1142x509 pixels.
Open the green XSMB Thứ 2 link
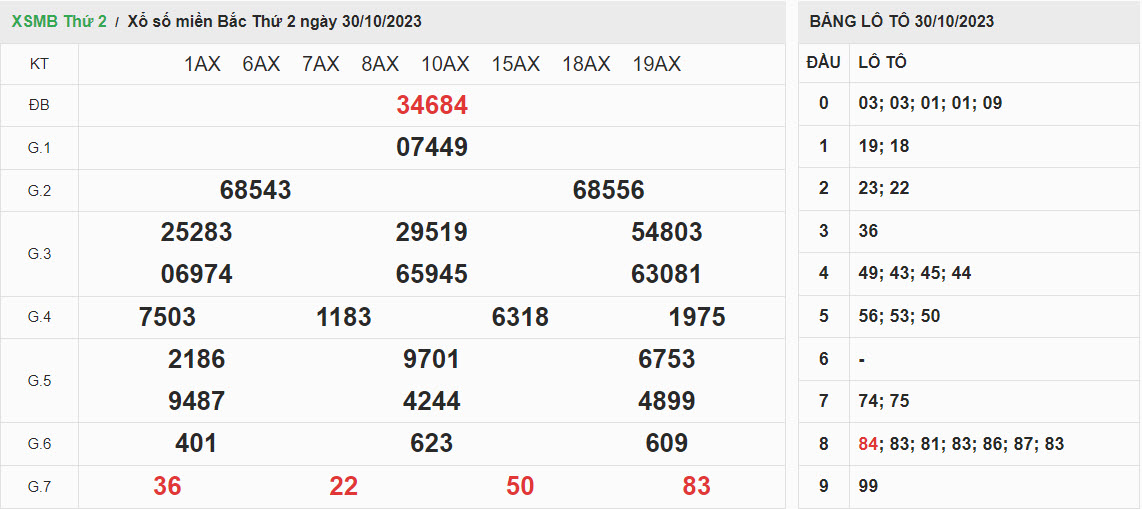point(59,21)
